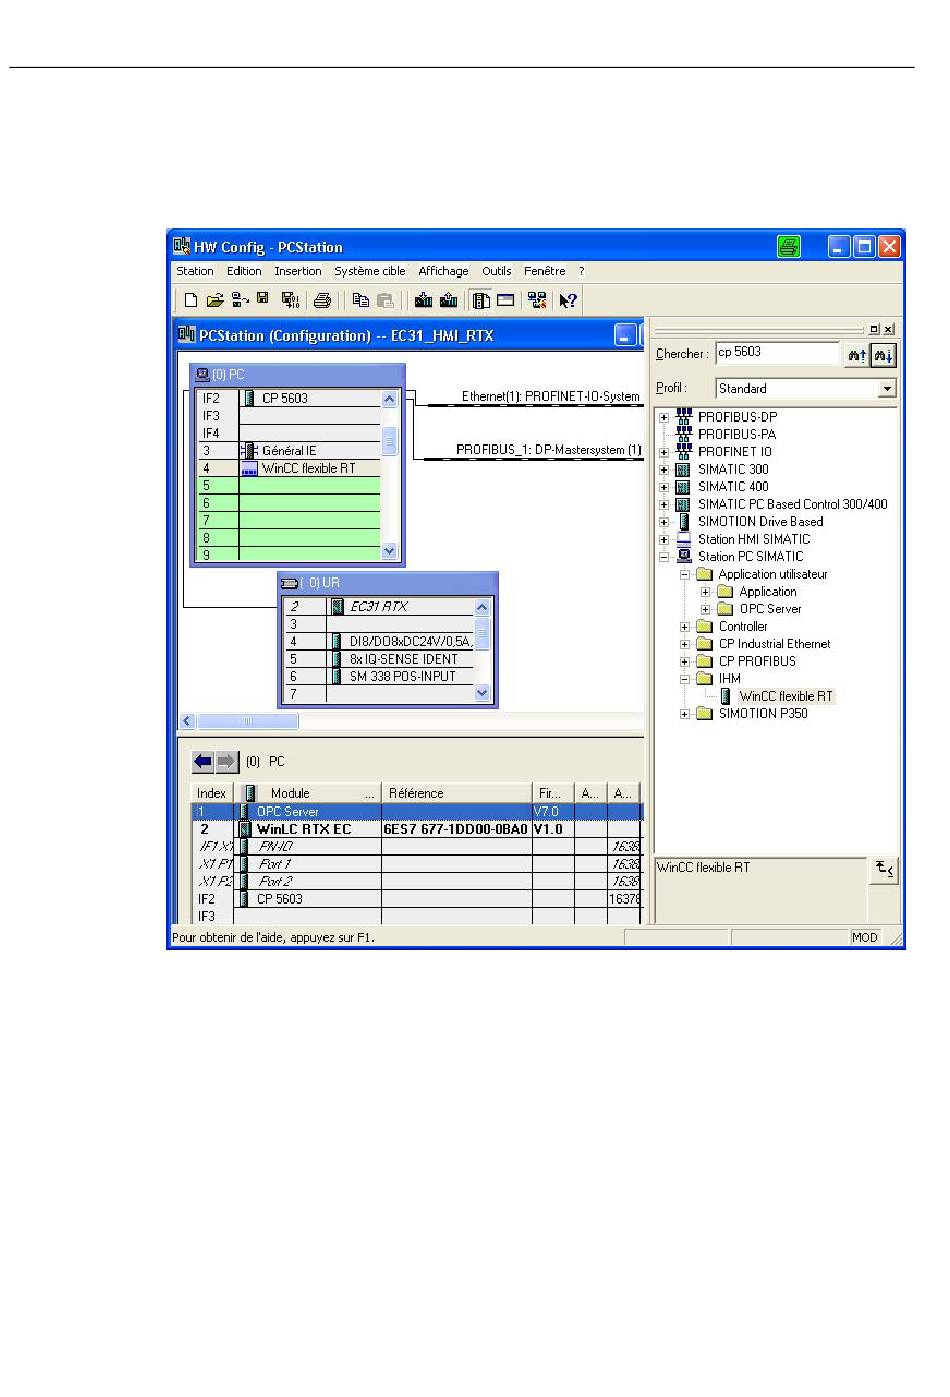The height and width of the screenshot is (1397, 950).
Task: Click the Module column header
Action: (x=309, y=793)
